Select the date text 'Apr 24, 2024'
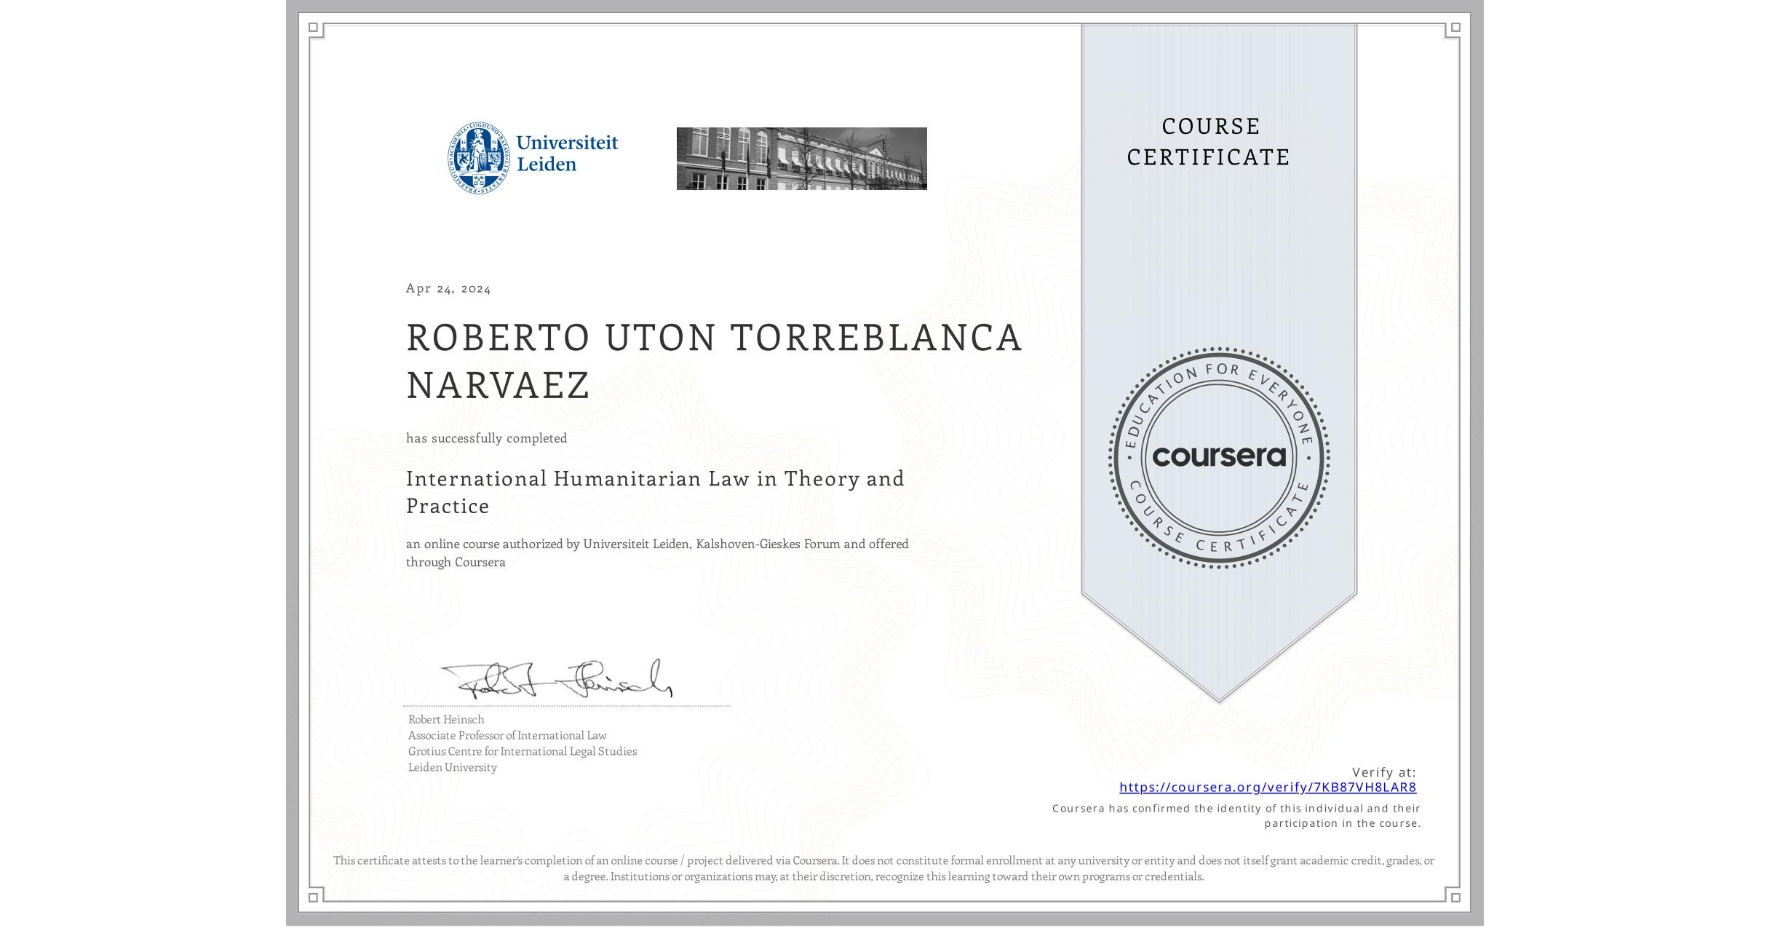Image resolution: width=1772 pixels, height=928 pixels. 448,288
